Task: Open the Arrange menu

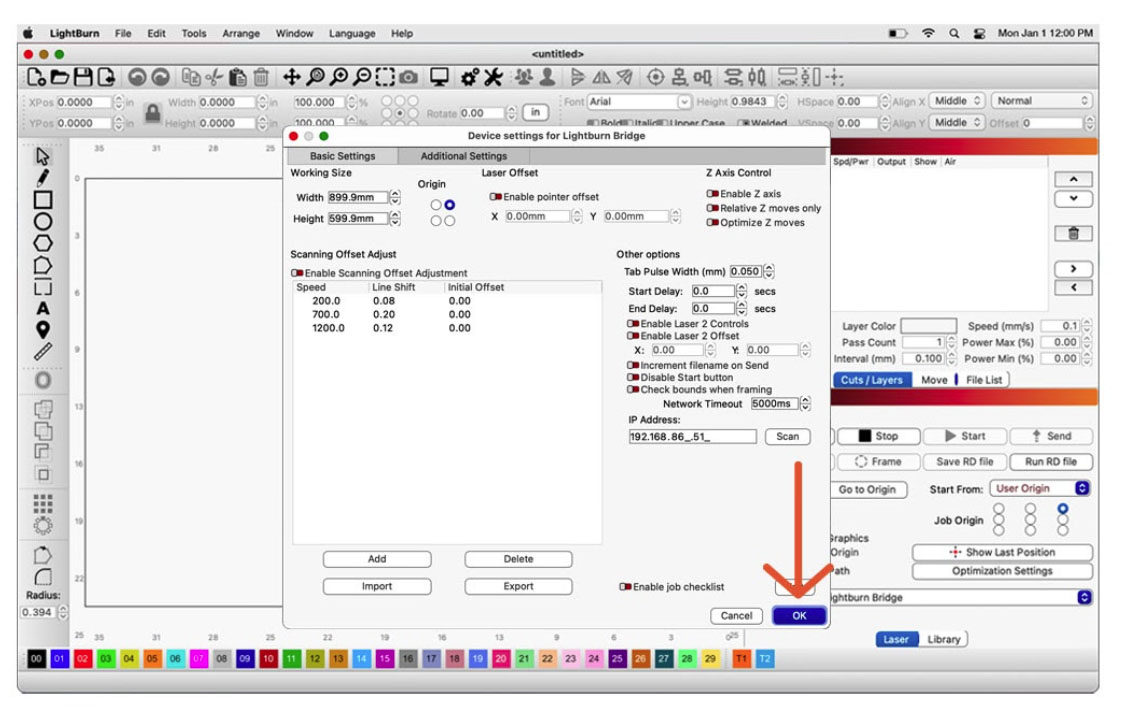Action: click(x=241, y=33)
